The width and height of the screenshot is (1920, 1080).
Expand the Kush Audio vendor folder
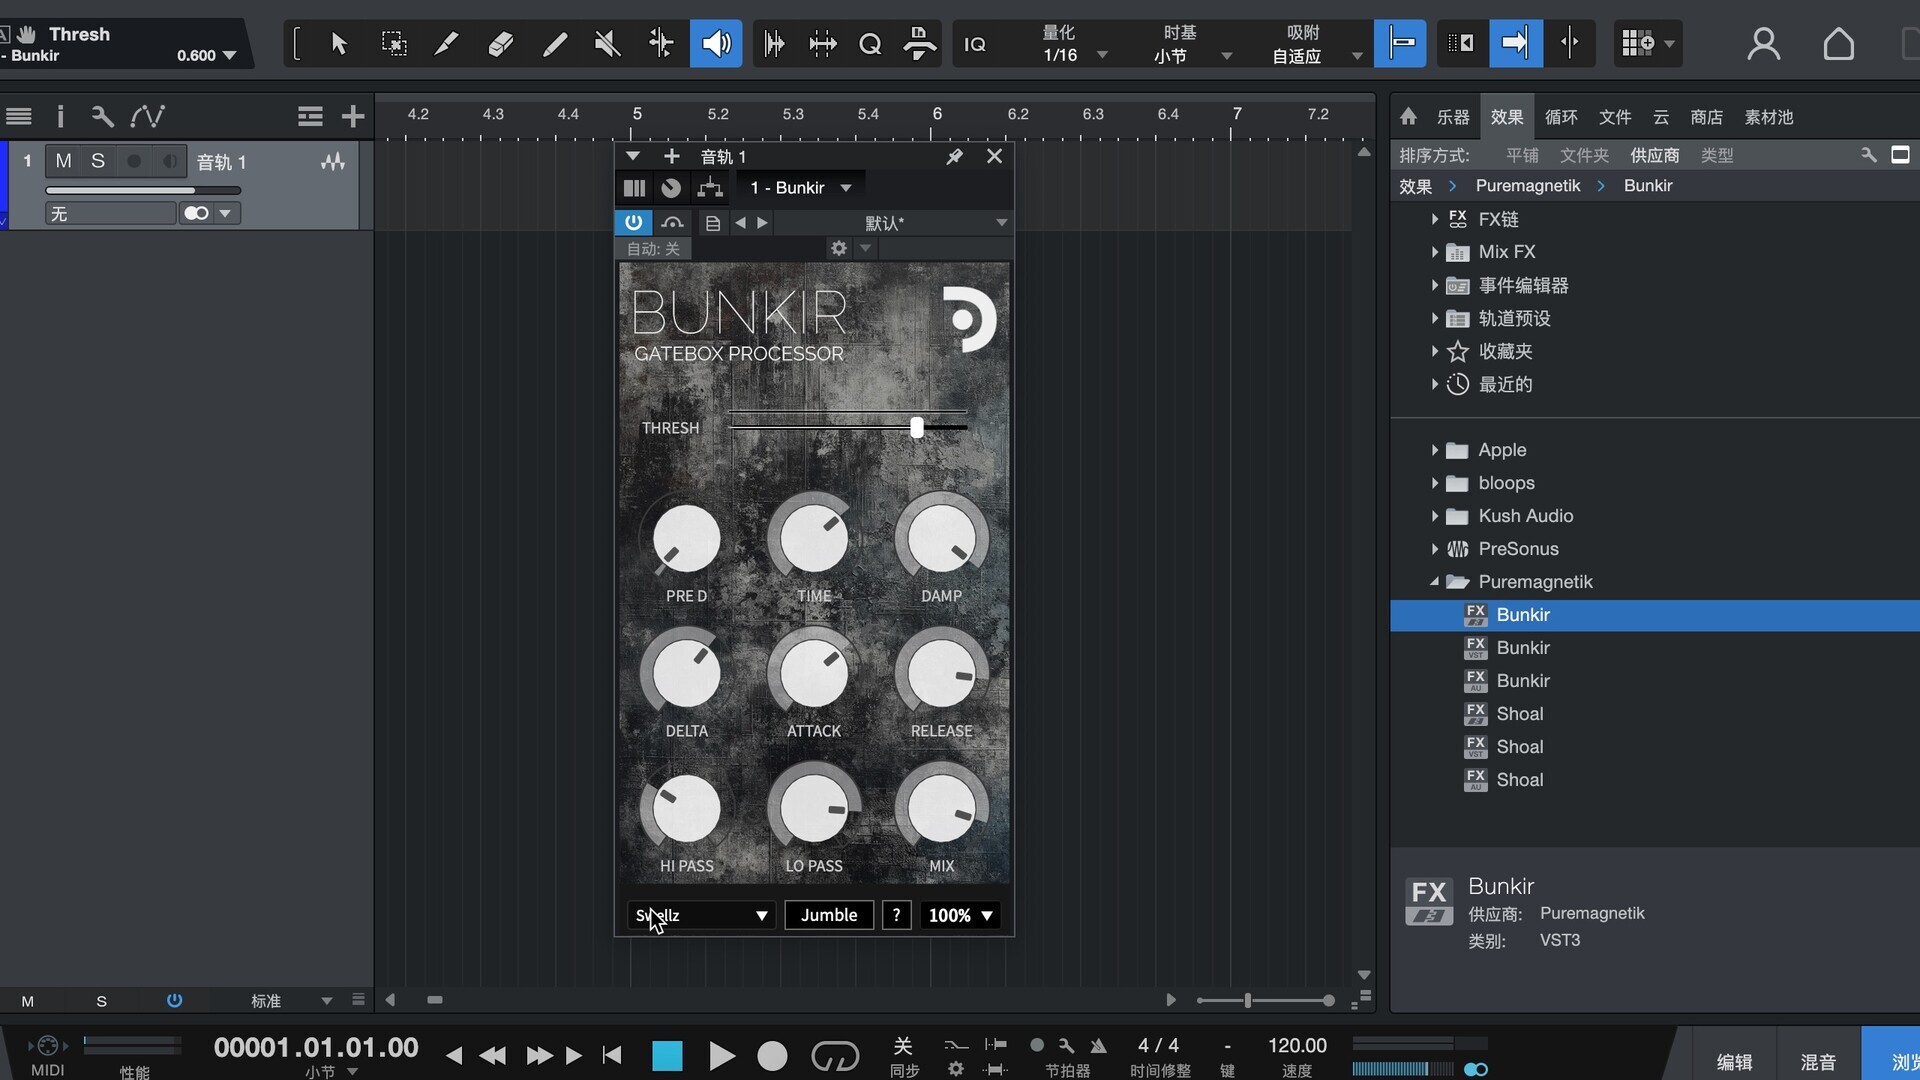1435,516
